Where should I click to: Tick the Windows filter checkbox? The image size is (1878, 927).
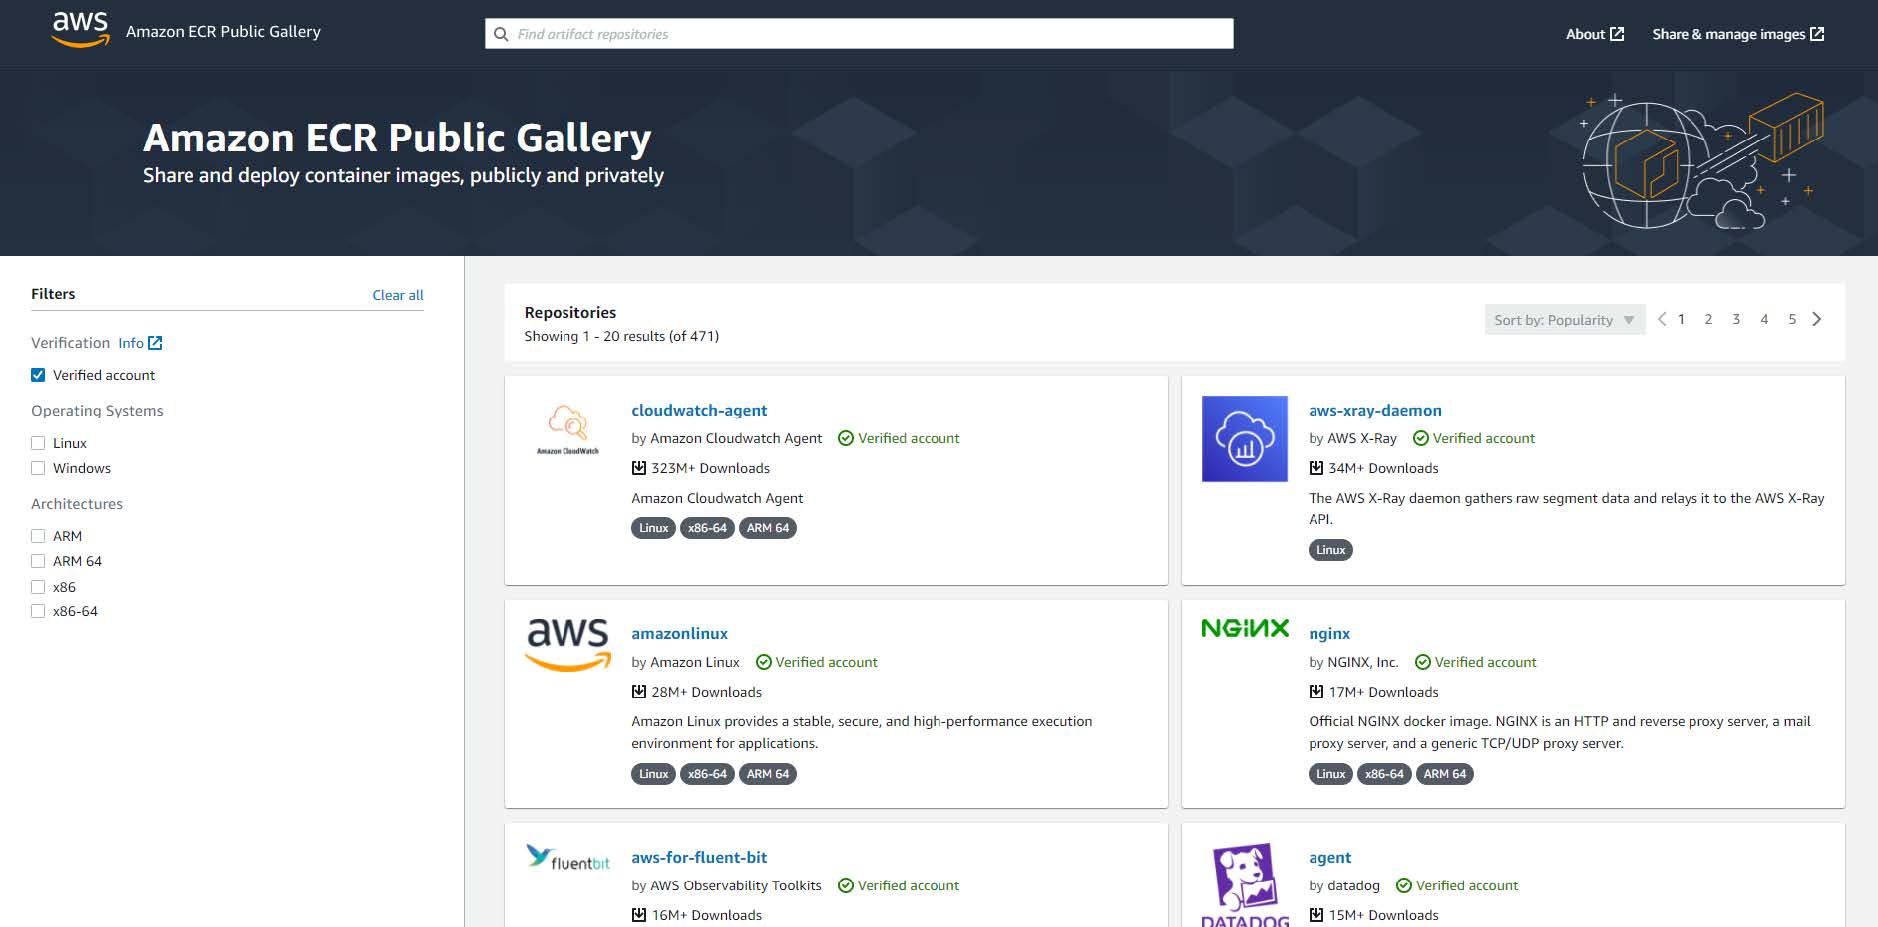(x=38, y=468)
